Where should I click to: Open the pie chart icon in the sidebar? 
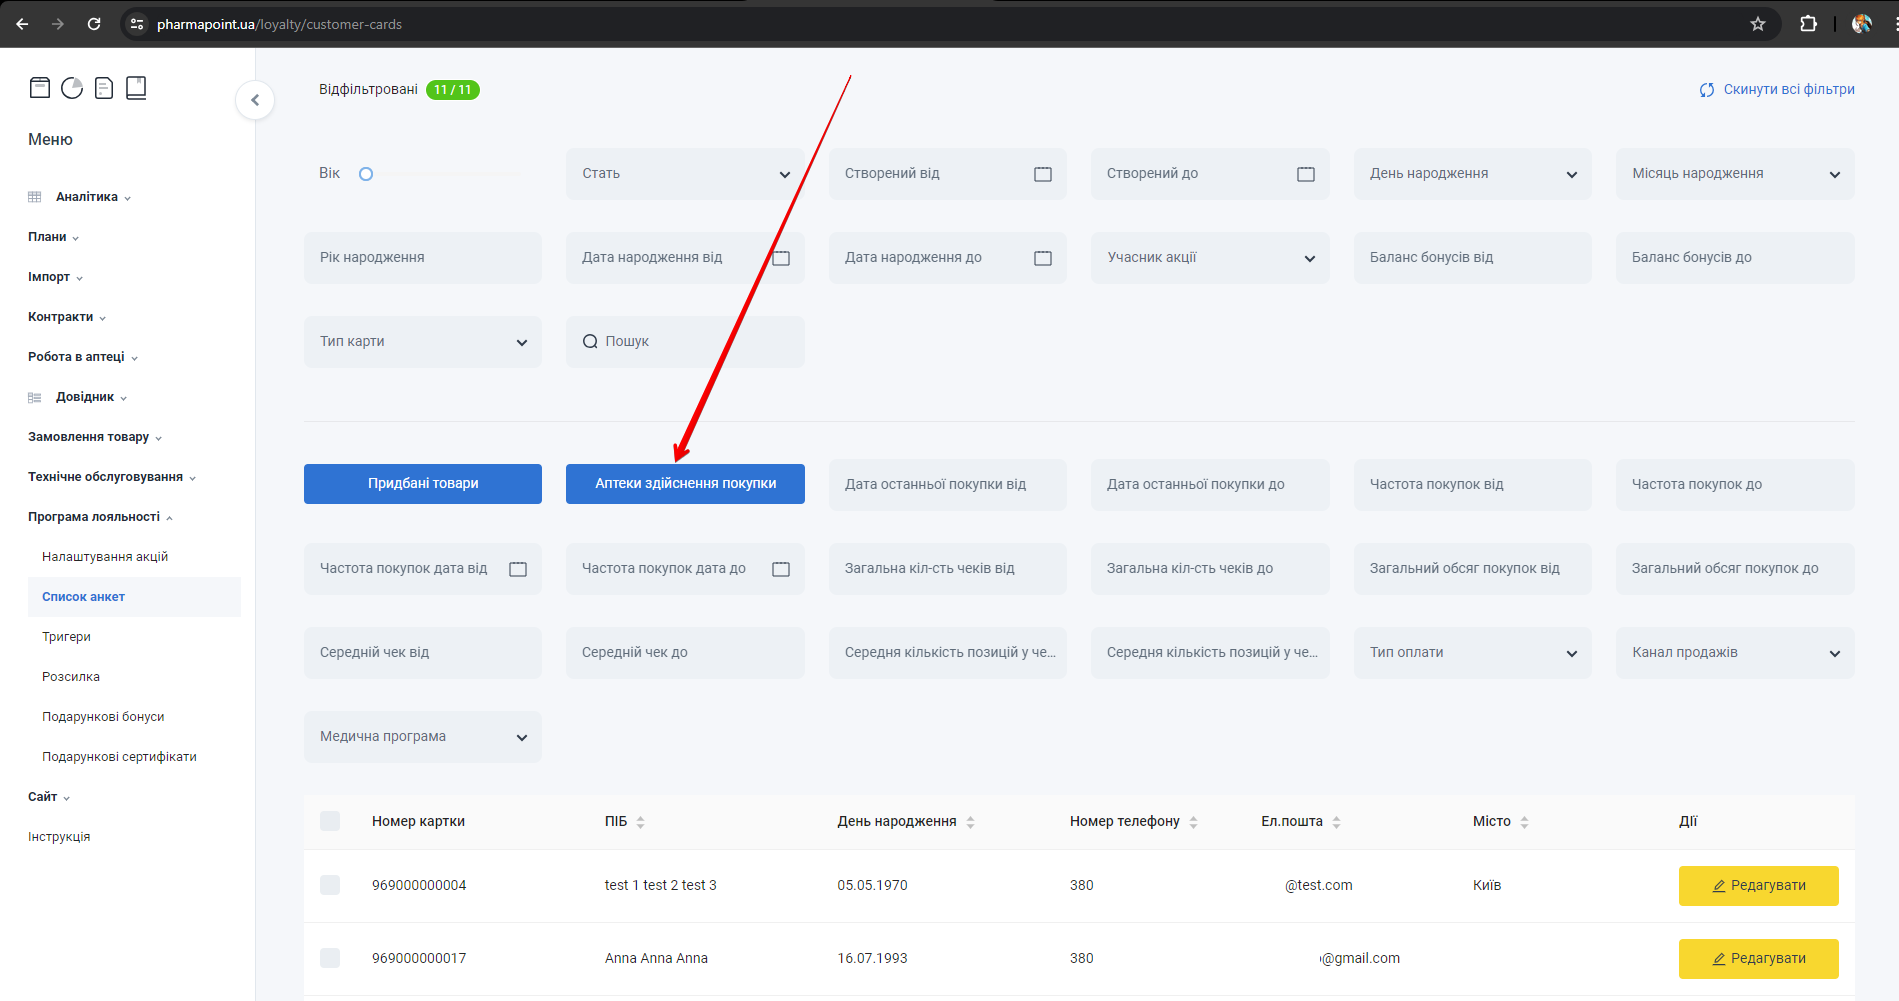(x=72, y=88)
